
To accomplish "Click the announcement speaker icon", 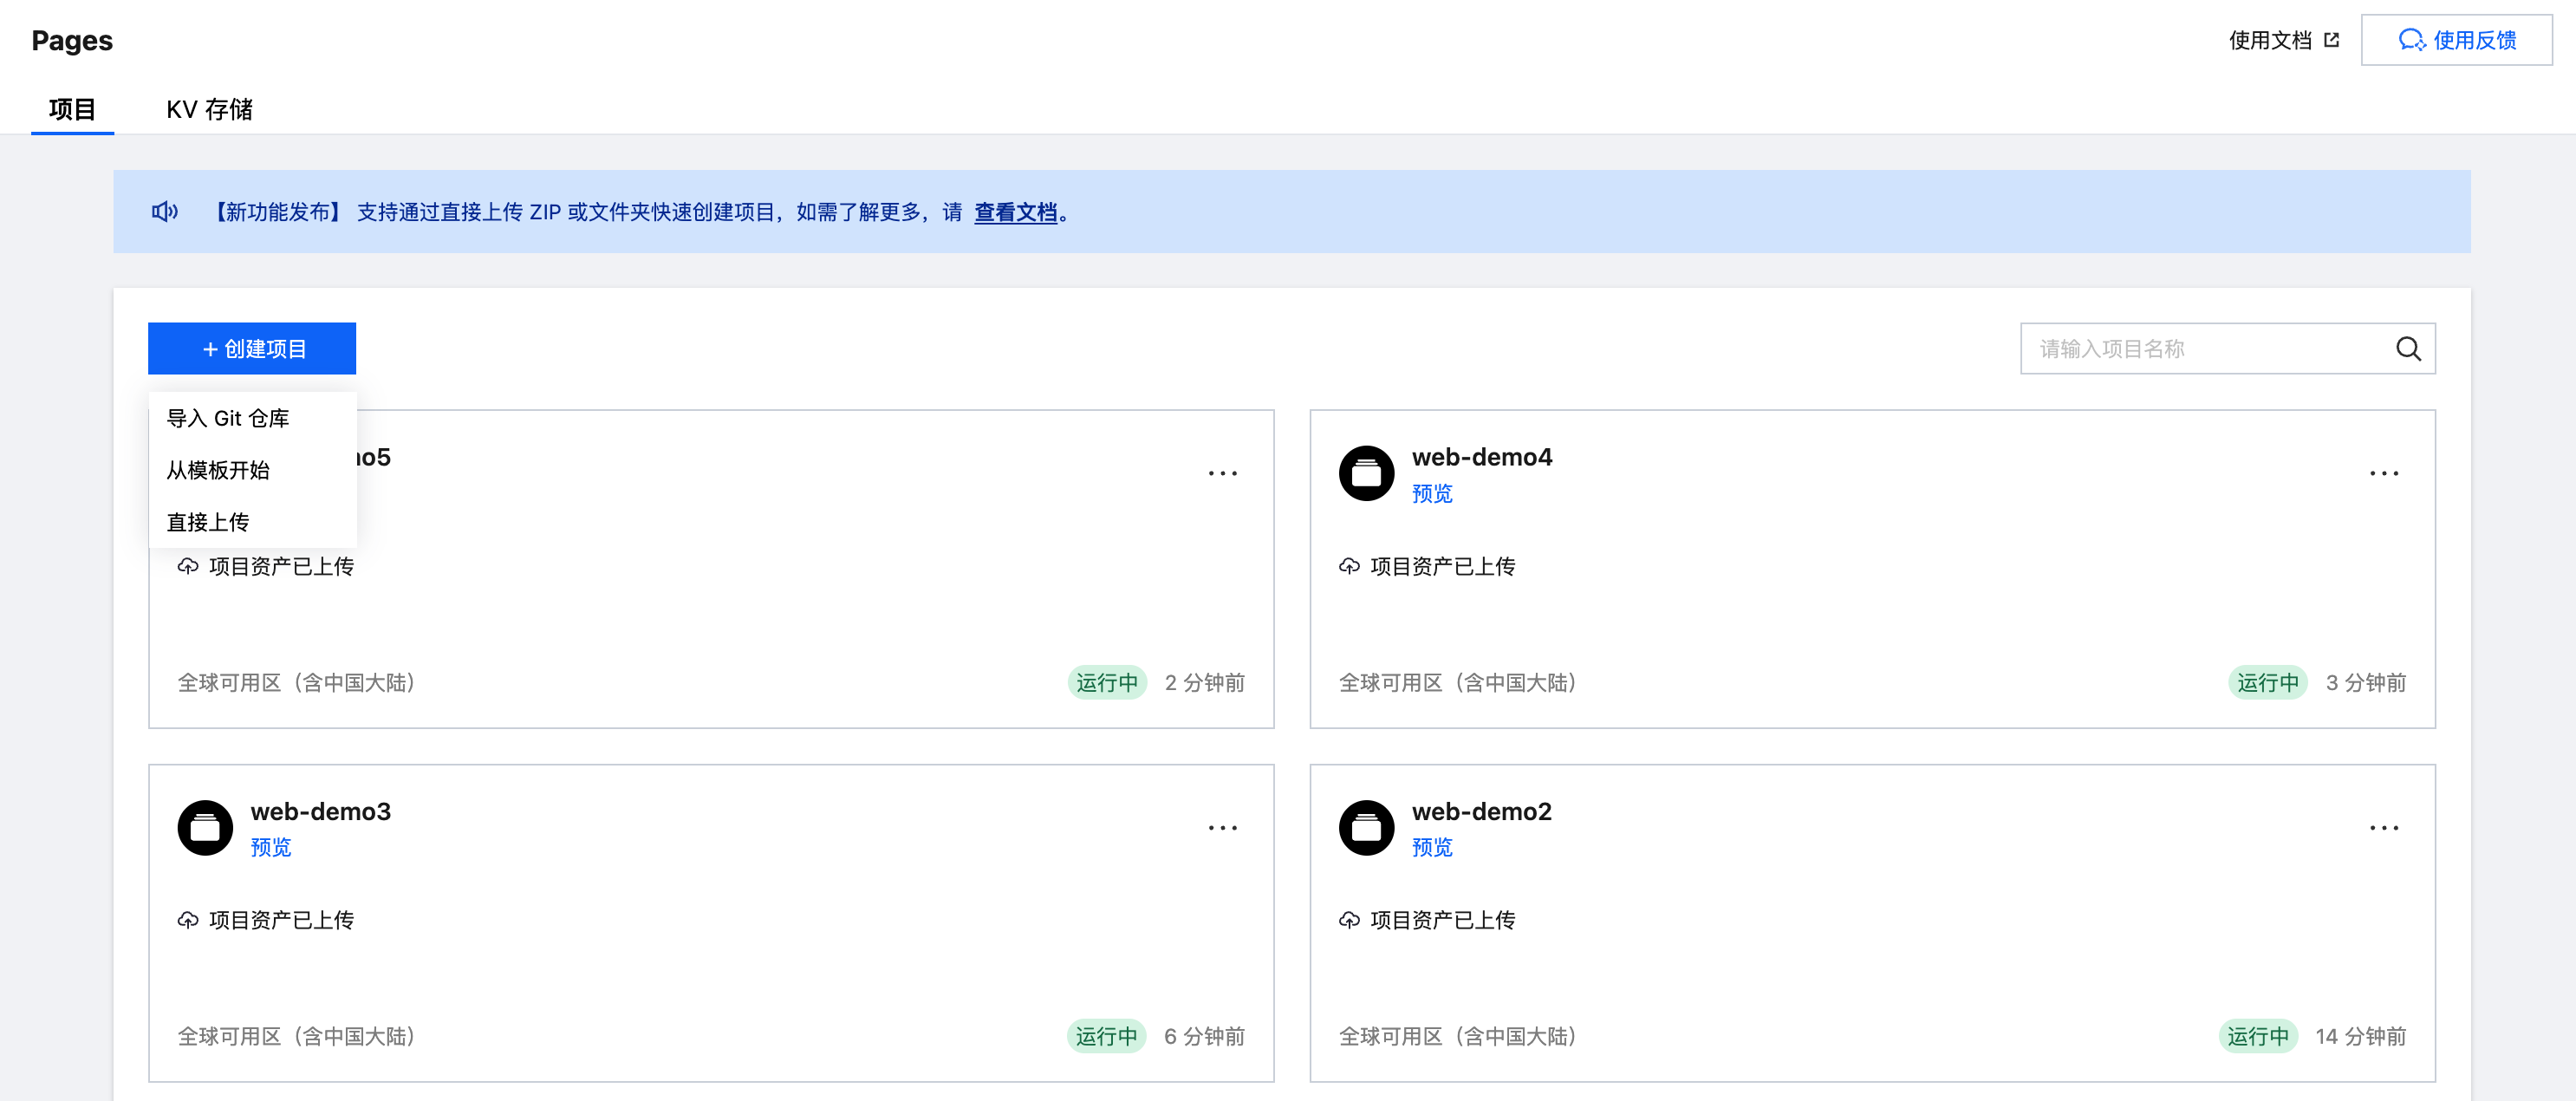I will tap(165, 211).
